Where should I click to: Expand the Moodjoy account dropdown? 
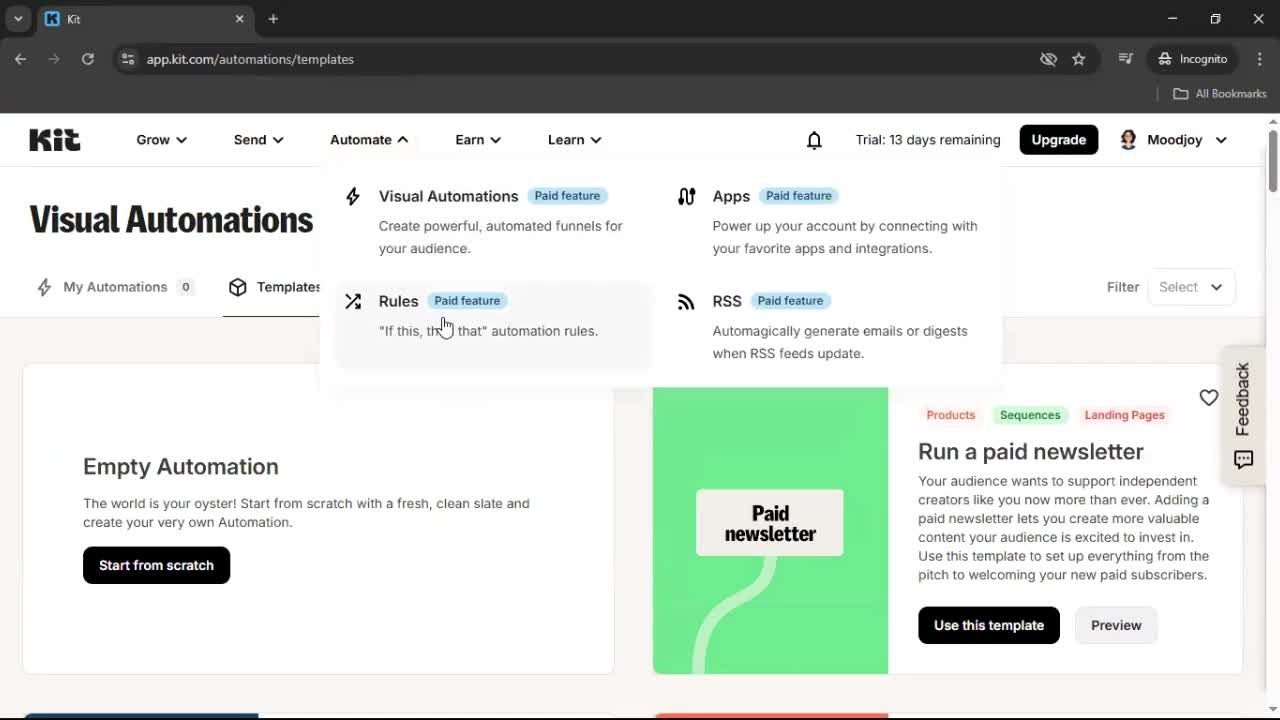(1174, 140)
